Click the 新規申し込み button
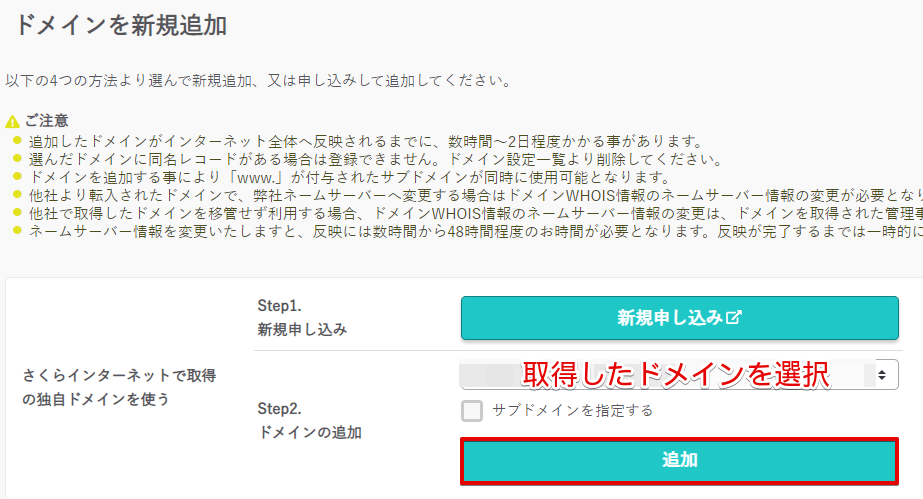This screenshot has width=923, height=499. pyautogui.click(x=679, y=318)
